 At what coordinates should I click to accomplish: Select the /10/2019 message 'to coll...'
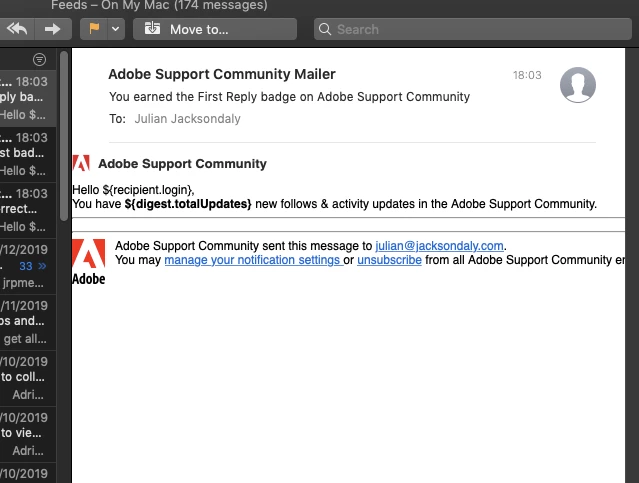(x=28, y=378)
